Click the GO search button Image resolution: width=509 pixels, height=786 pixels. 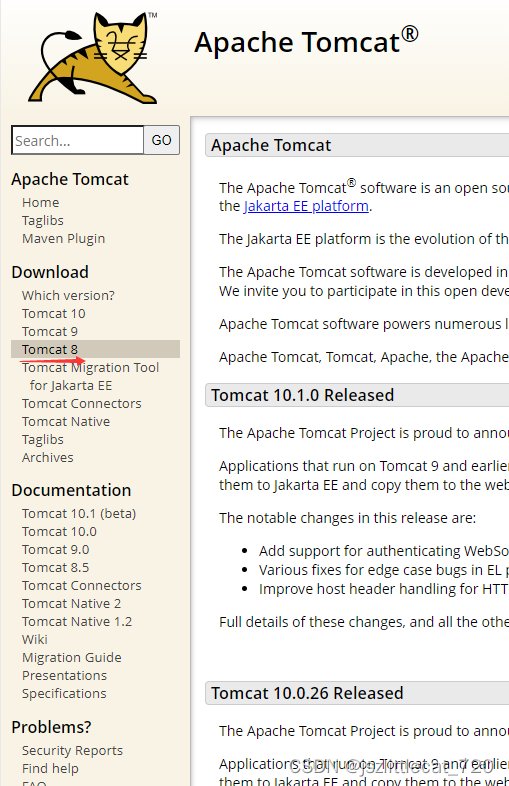pyautogui.click(x=161, y=140)
